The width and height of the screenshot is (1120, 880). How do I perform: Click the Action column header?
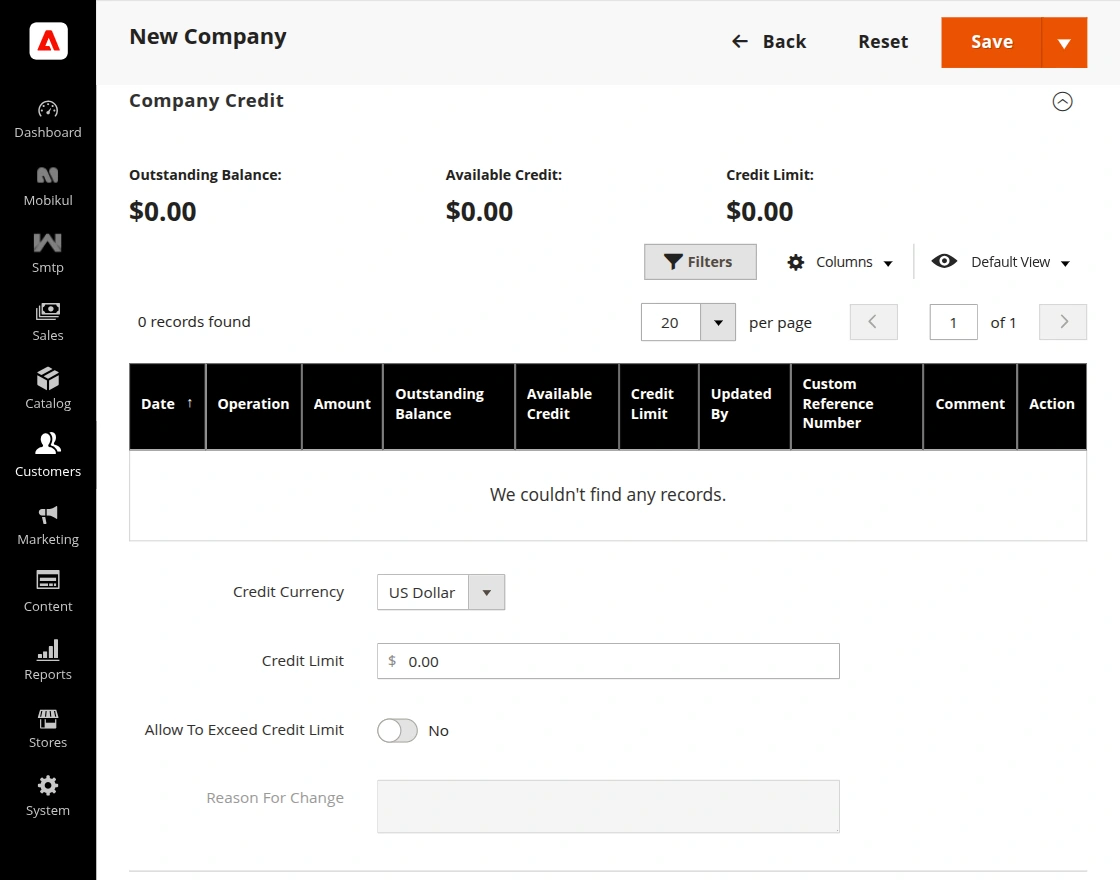click(1051, 406)
